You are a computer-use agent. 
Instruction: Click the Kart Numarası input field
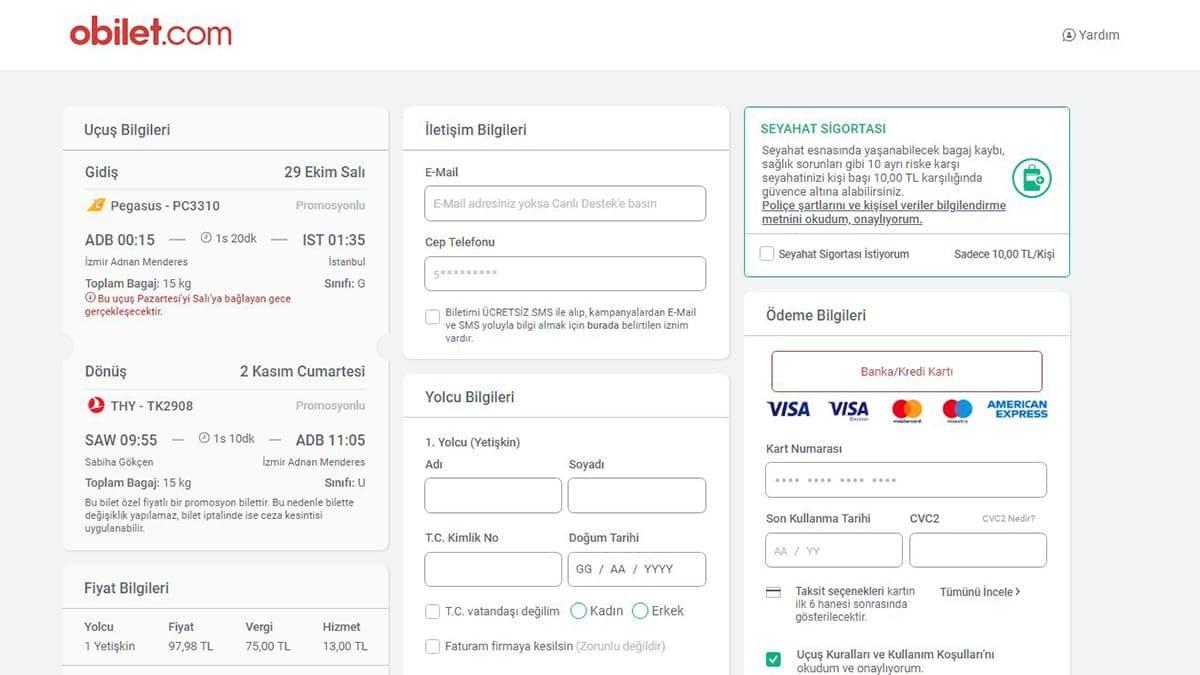(905, 479)
